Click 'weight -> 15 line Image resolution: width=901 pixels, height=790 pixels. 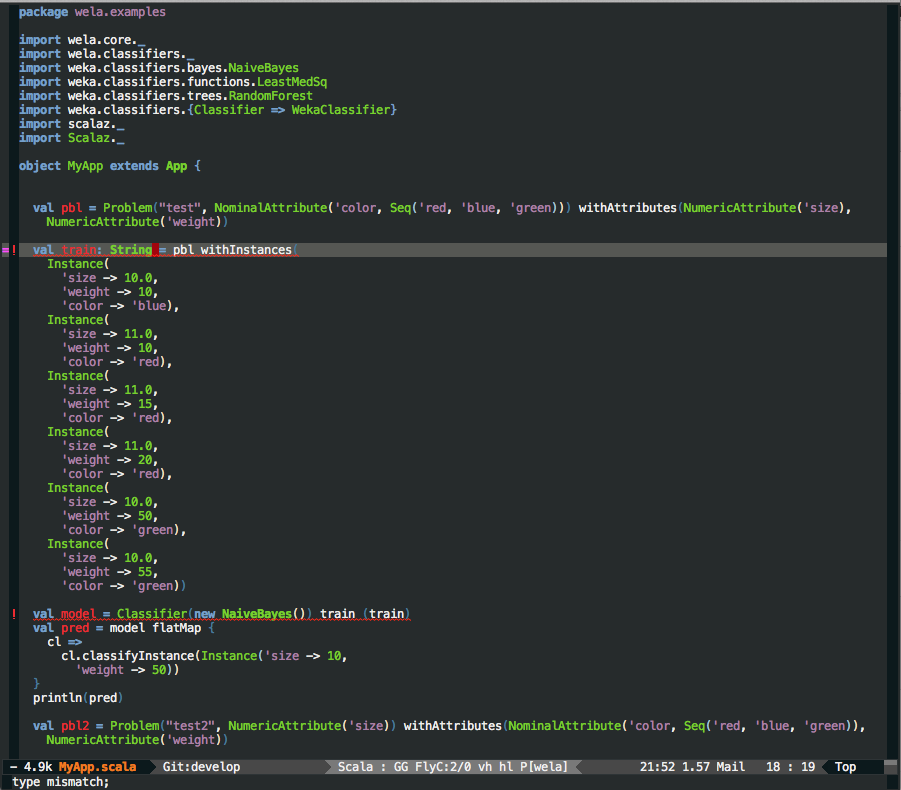[x=110, y=404]
